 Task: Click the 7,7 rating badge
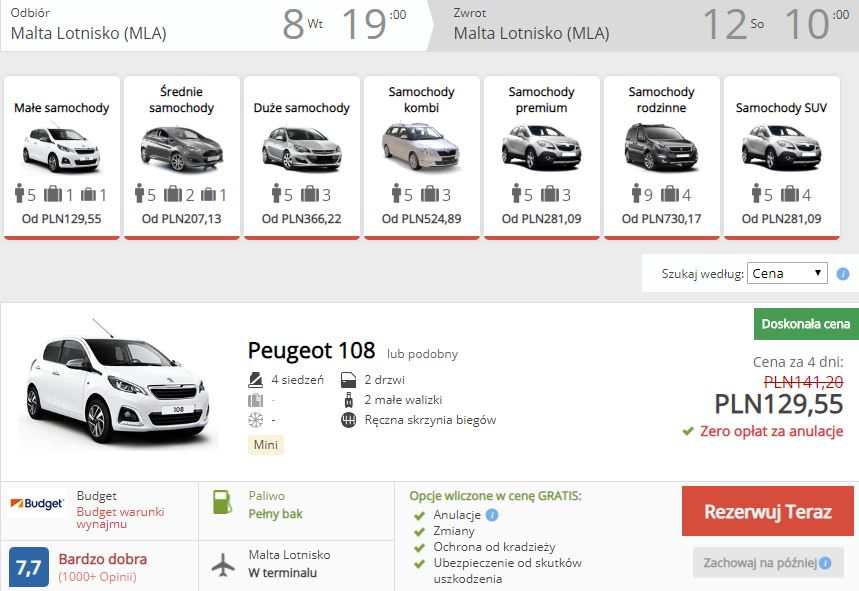(28, 567)
